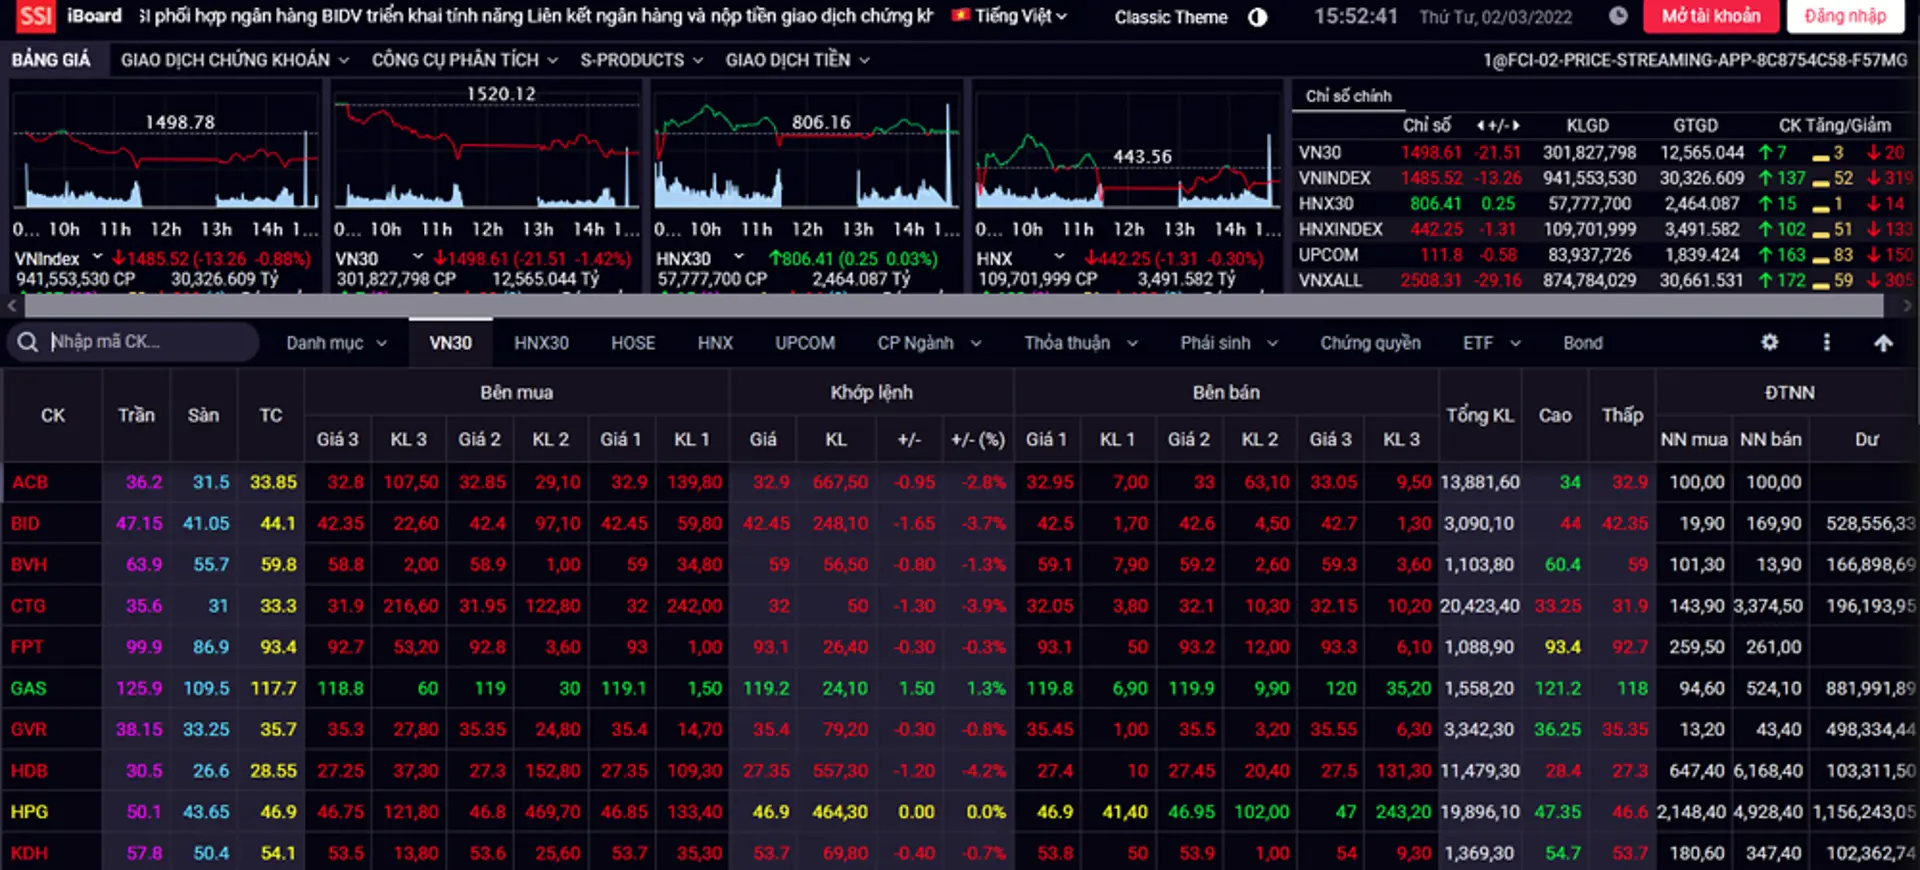Click Classic Theme link
Screen dimensions: 1920x870
1171,17
